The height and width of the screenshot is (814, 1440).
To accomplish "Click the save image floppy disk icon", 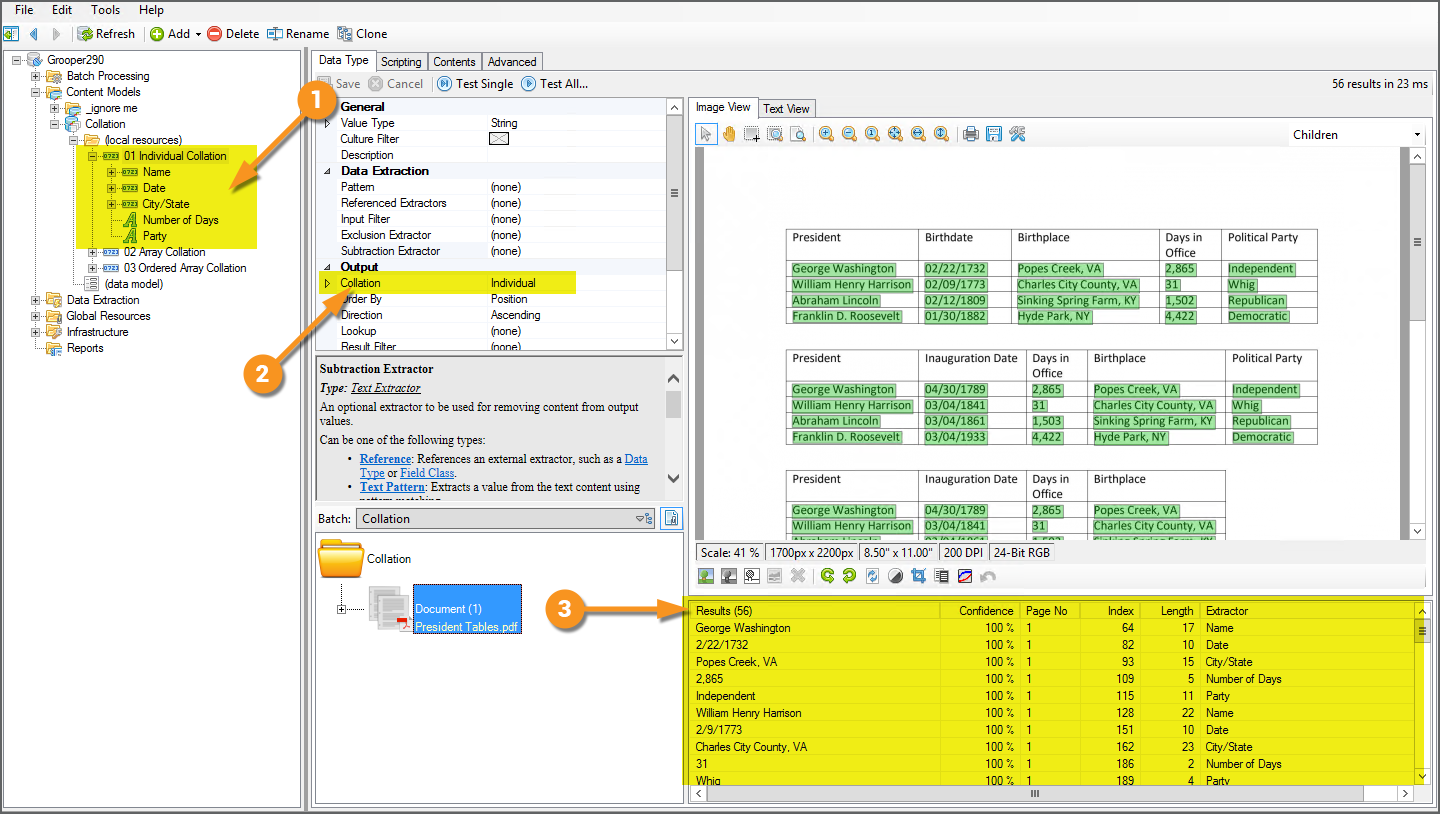I will [x=994, y=134].
